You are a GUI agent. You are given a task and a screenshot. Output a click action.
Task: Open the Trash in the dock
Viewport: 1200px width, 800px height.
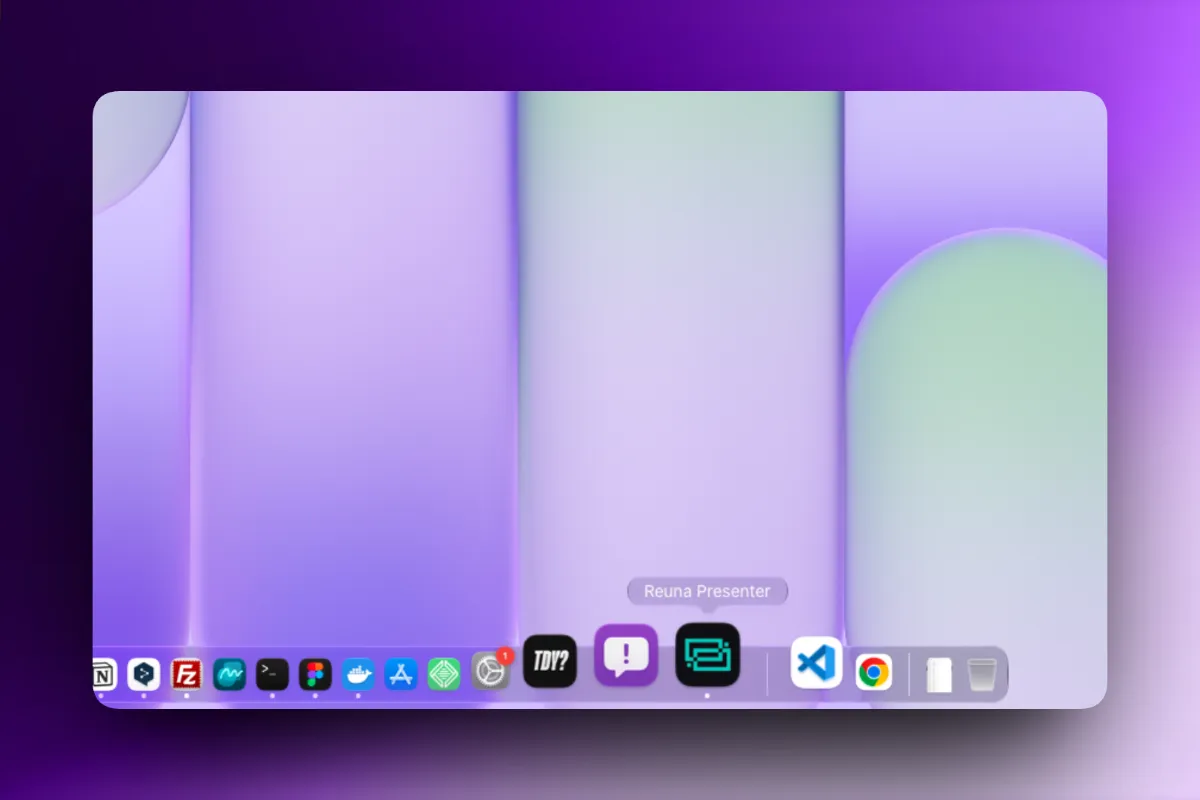[x=983, y=675]
